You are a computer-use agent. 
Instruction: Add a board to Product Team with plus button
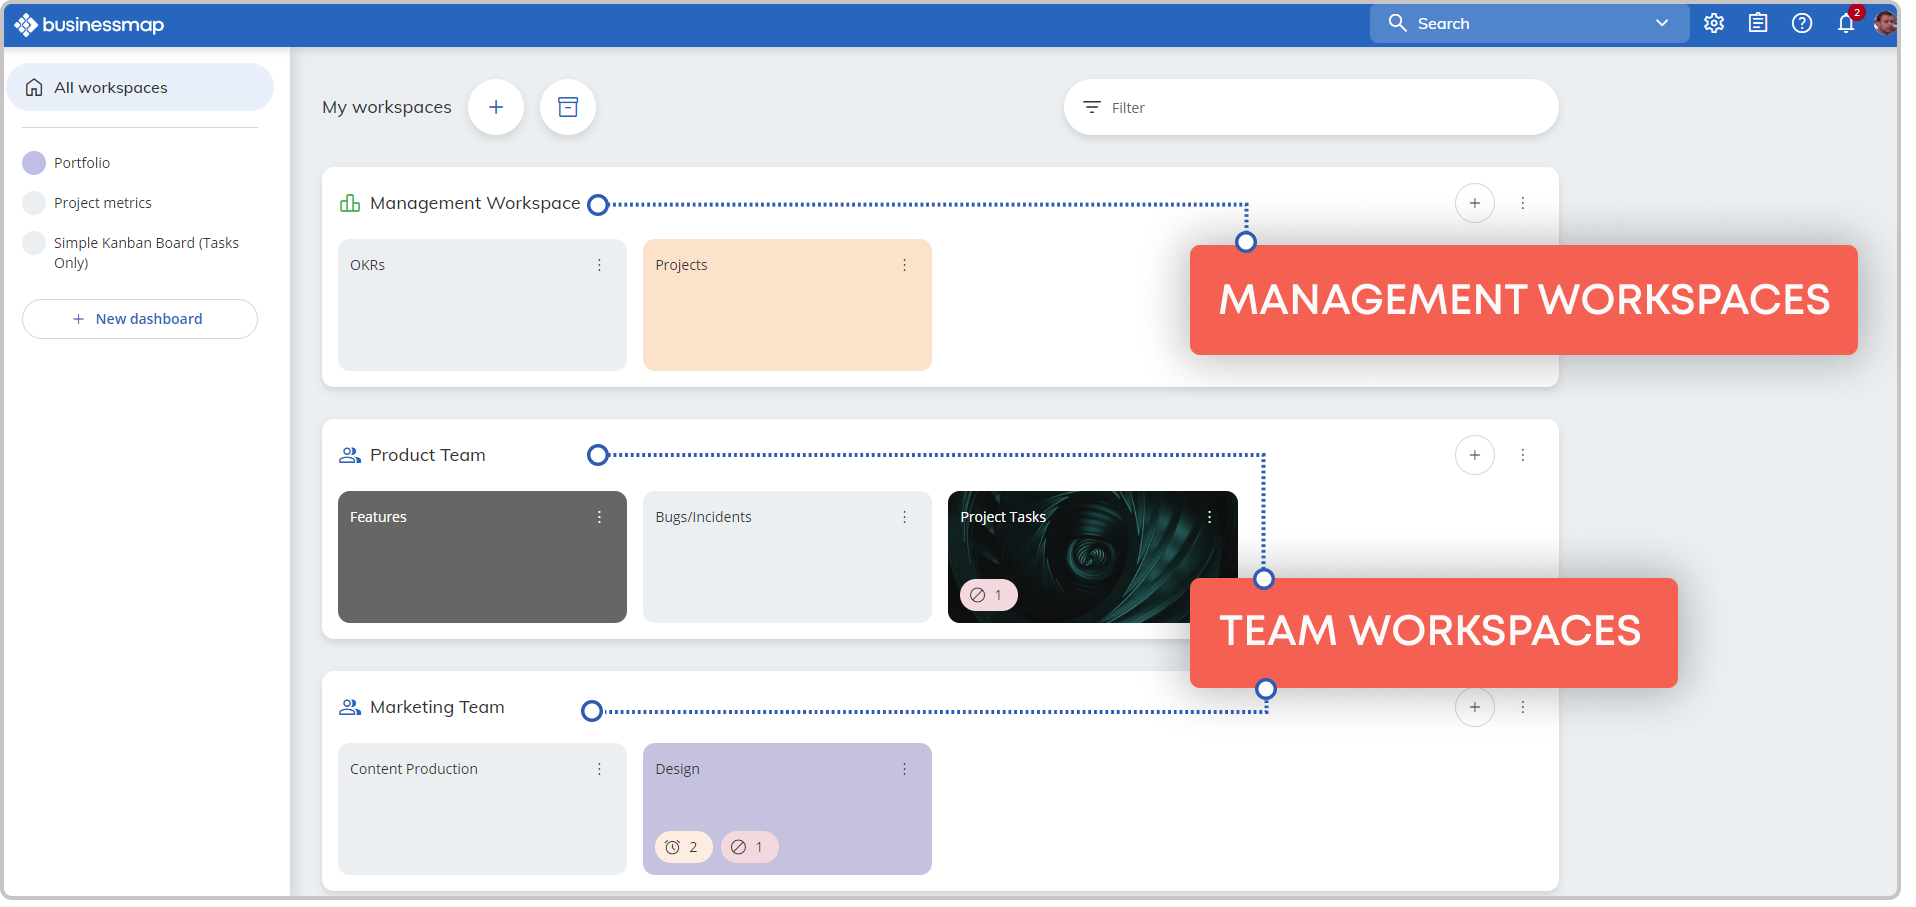coord(1474,455)
